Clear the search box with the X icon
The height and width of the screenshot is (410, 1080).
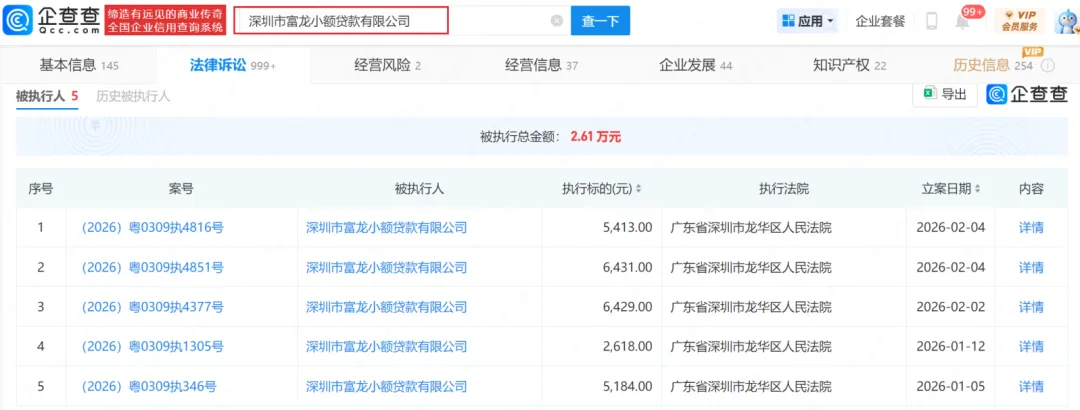pyautogui.click(x=557, y=21)
